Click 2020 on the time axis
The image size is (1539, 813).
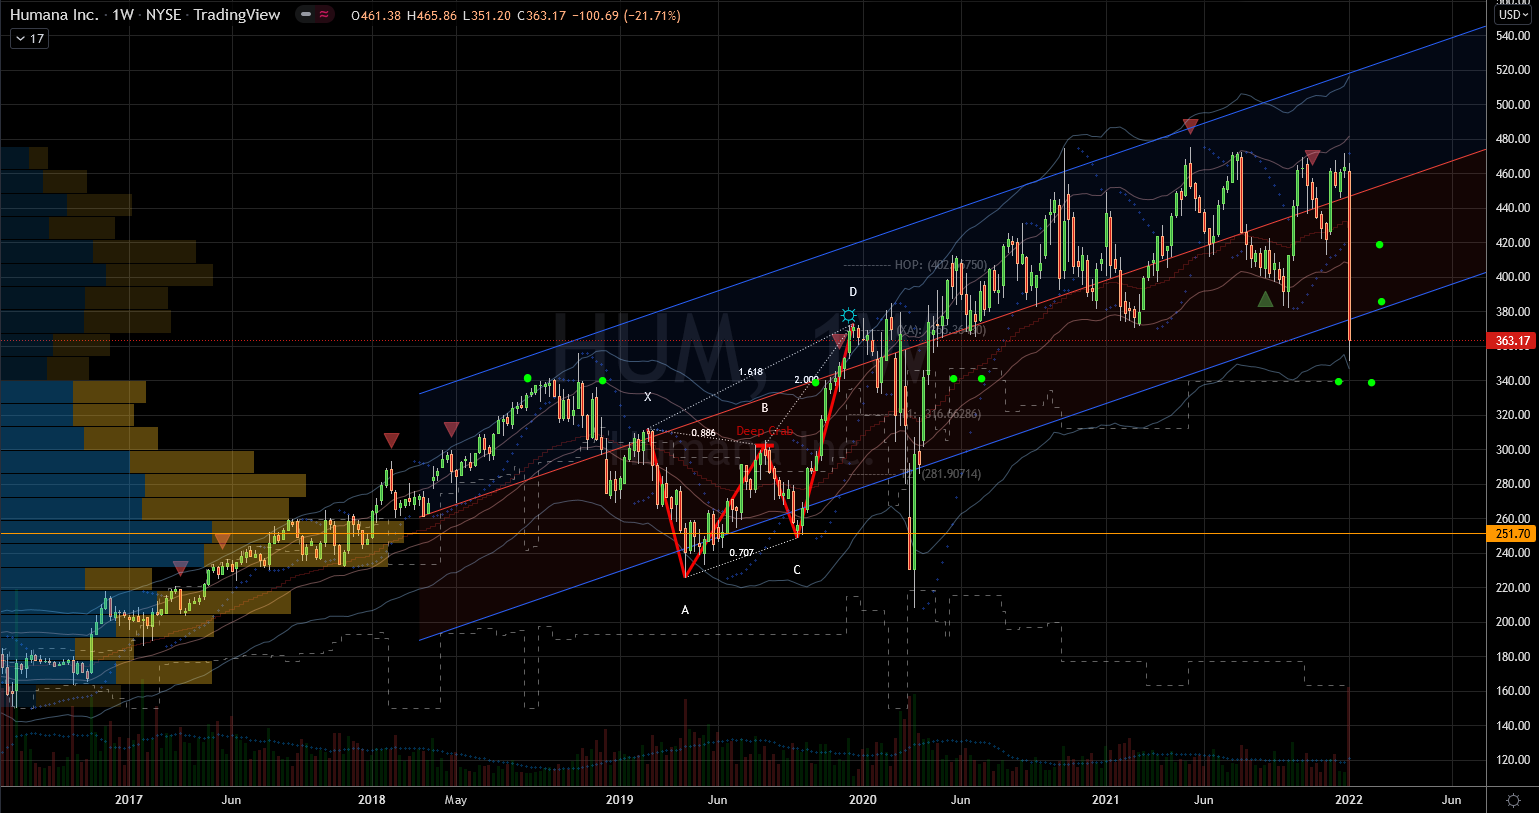[862, 800]
